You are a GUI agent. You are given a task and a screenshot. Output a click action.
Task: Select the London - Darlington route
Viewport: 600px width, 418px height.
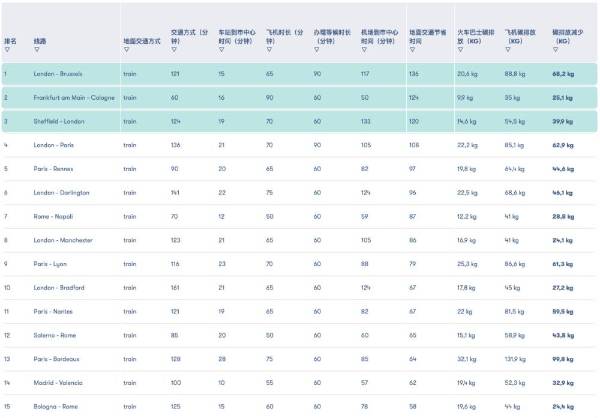(61, 193)
